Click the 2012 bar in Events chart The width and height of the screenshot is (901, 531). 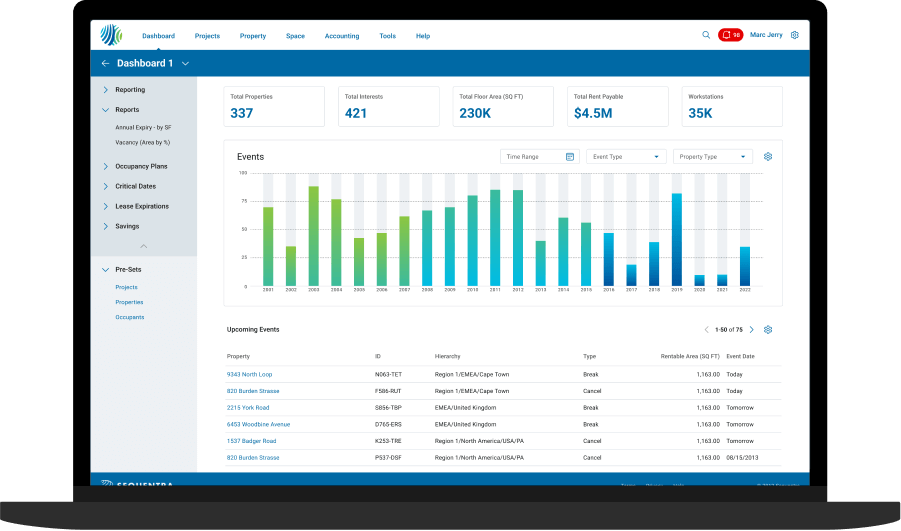coord(518,238)
